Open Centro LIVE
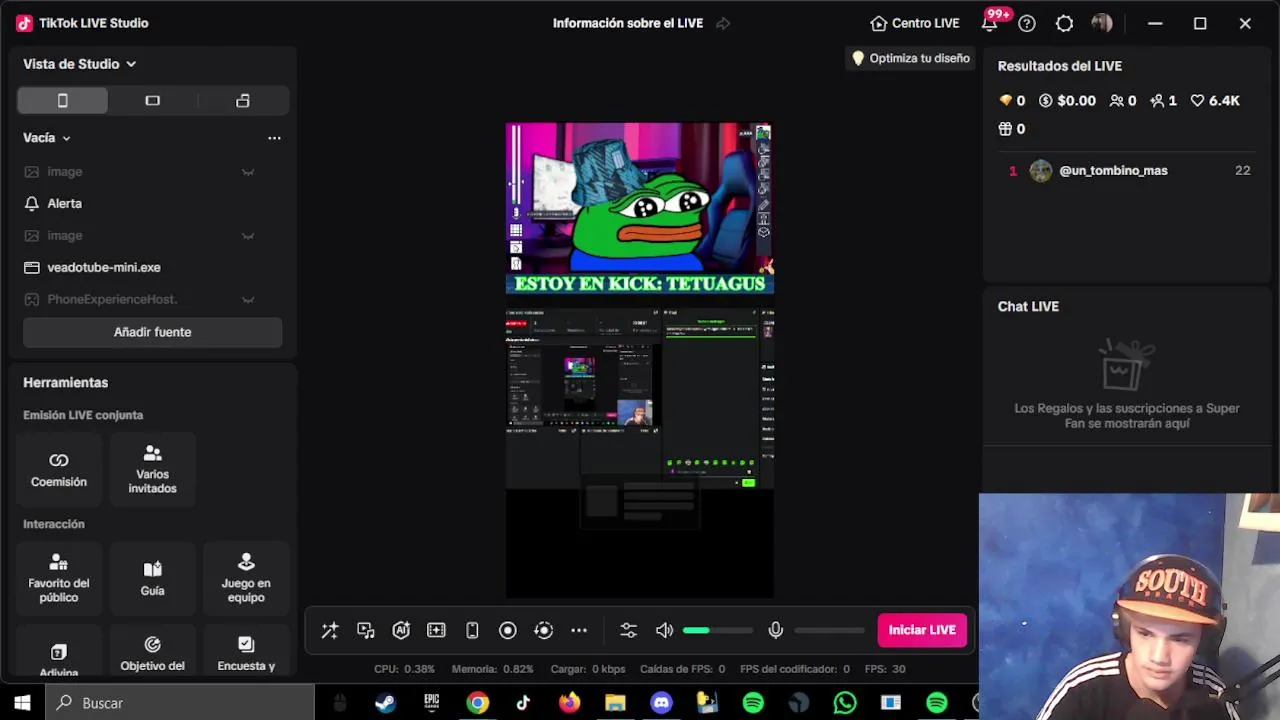This screenshot has height=720, width=1280. coord(915,23)
